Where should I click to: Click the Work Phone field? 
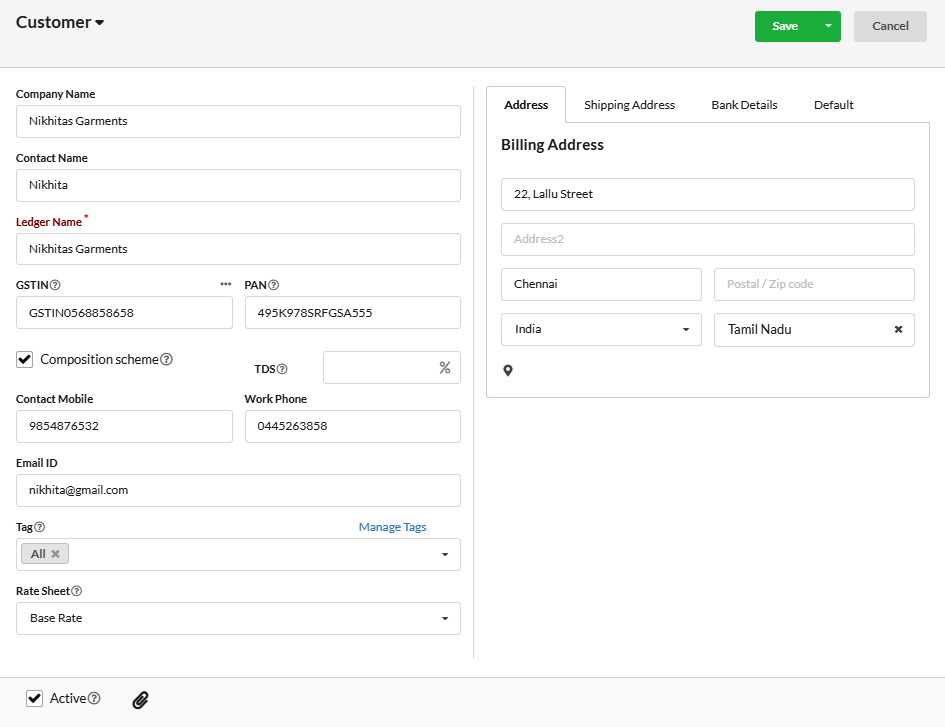[x=353, y=426]
